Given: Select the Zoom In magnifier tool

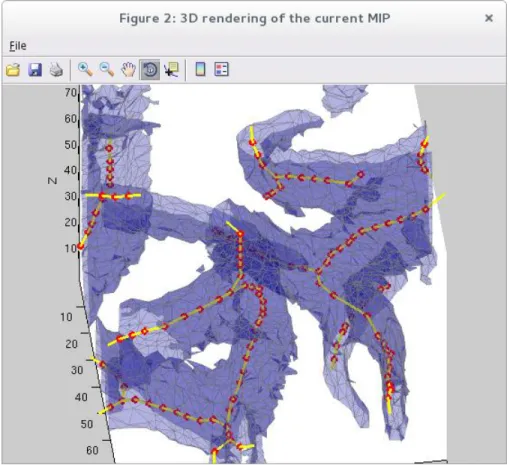Looking at the screenshot, I should [x=85, y=70].
